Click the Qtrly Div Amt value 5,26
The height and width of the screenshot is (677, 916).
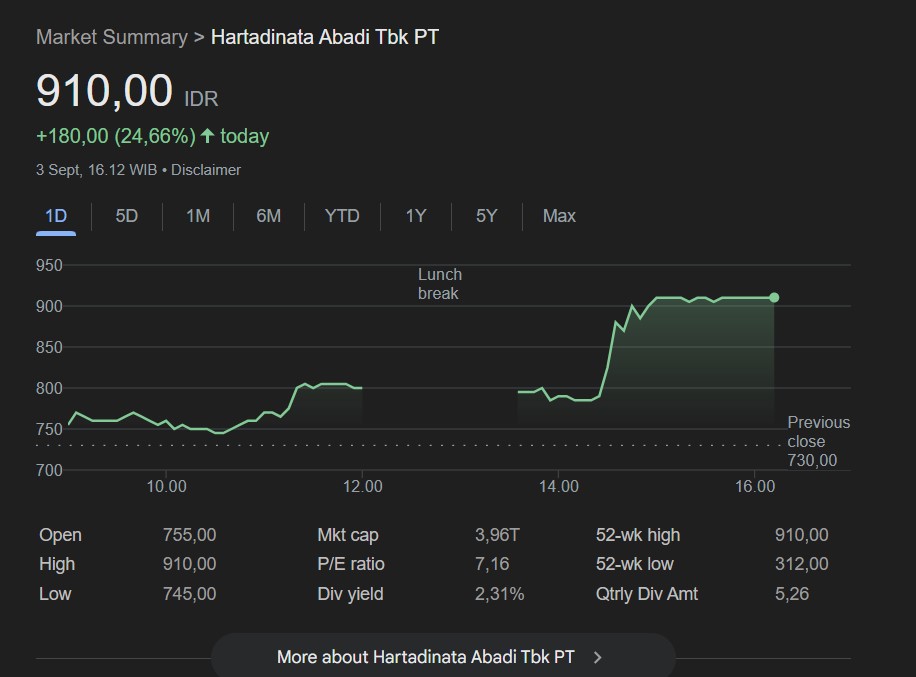792,594
